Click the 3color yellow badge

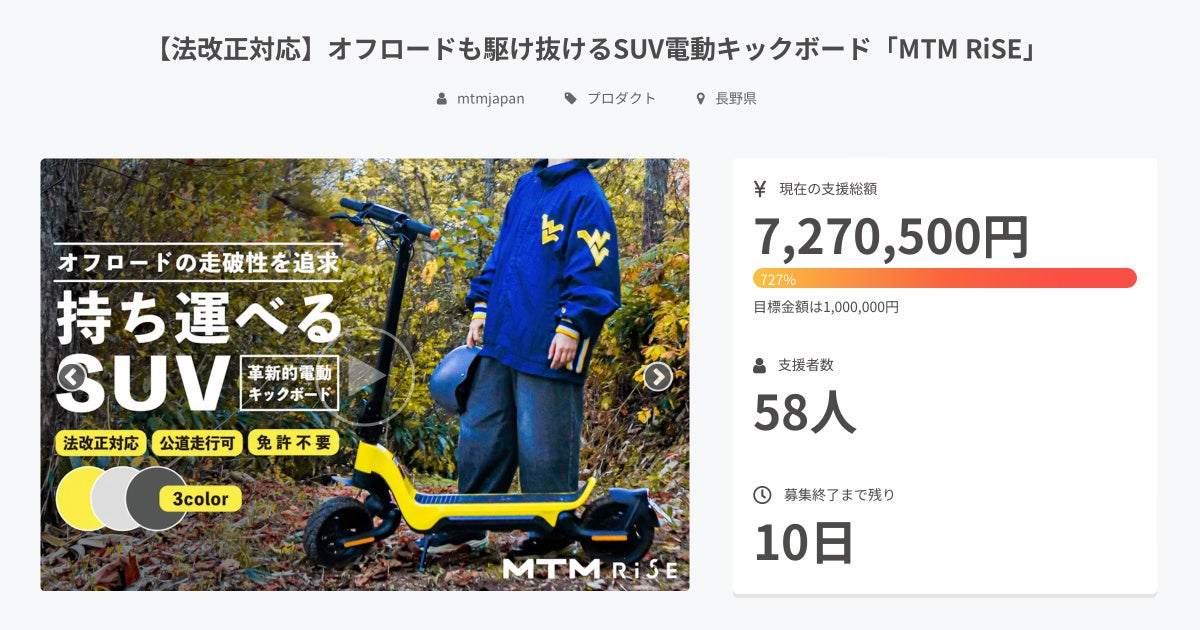coord(200,499)
